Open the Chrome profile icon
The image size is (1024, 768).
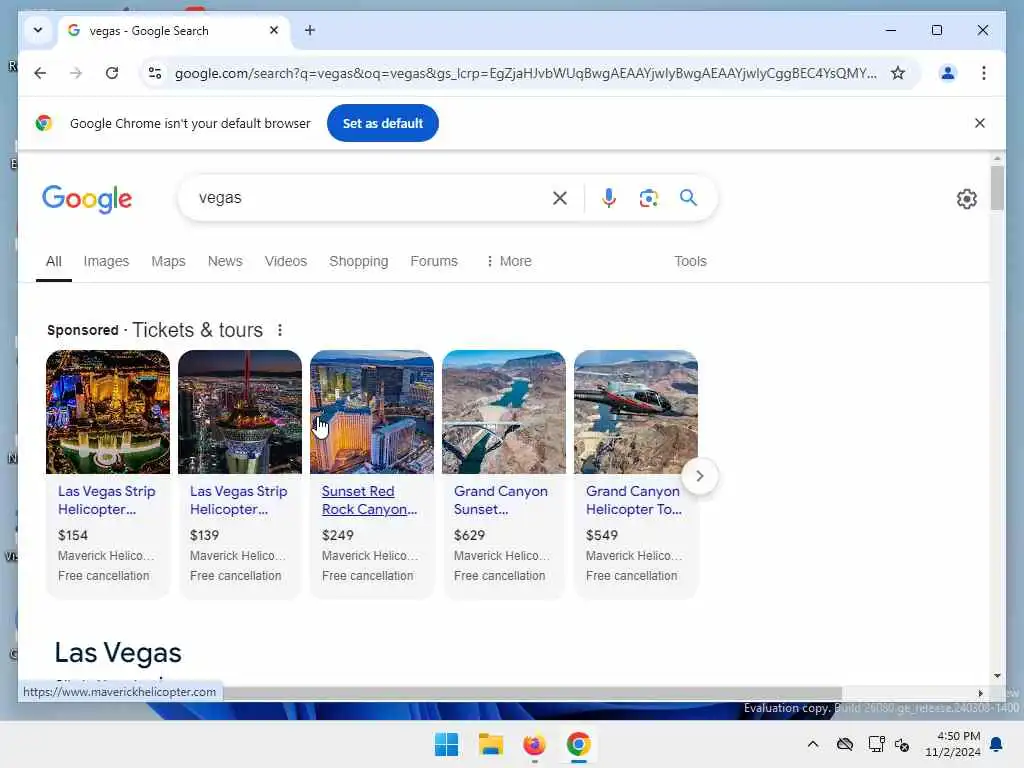[x=948, y=73]
